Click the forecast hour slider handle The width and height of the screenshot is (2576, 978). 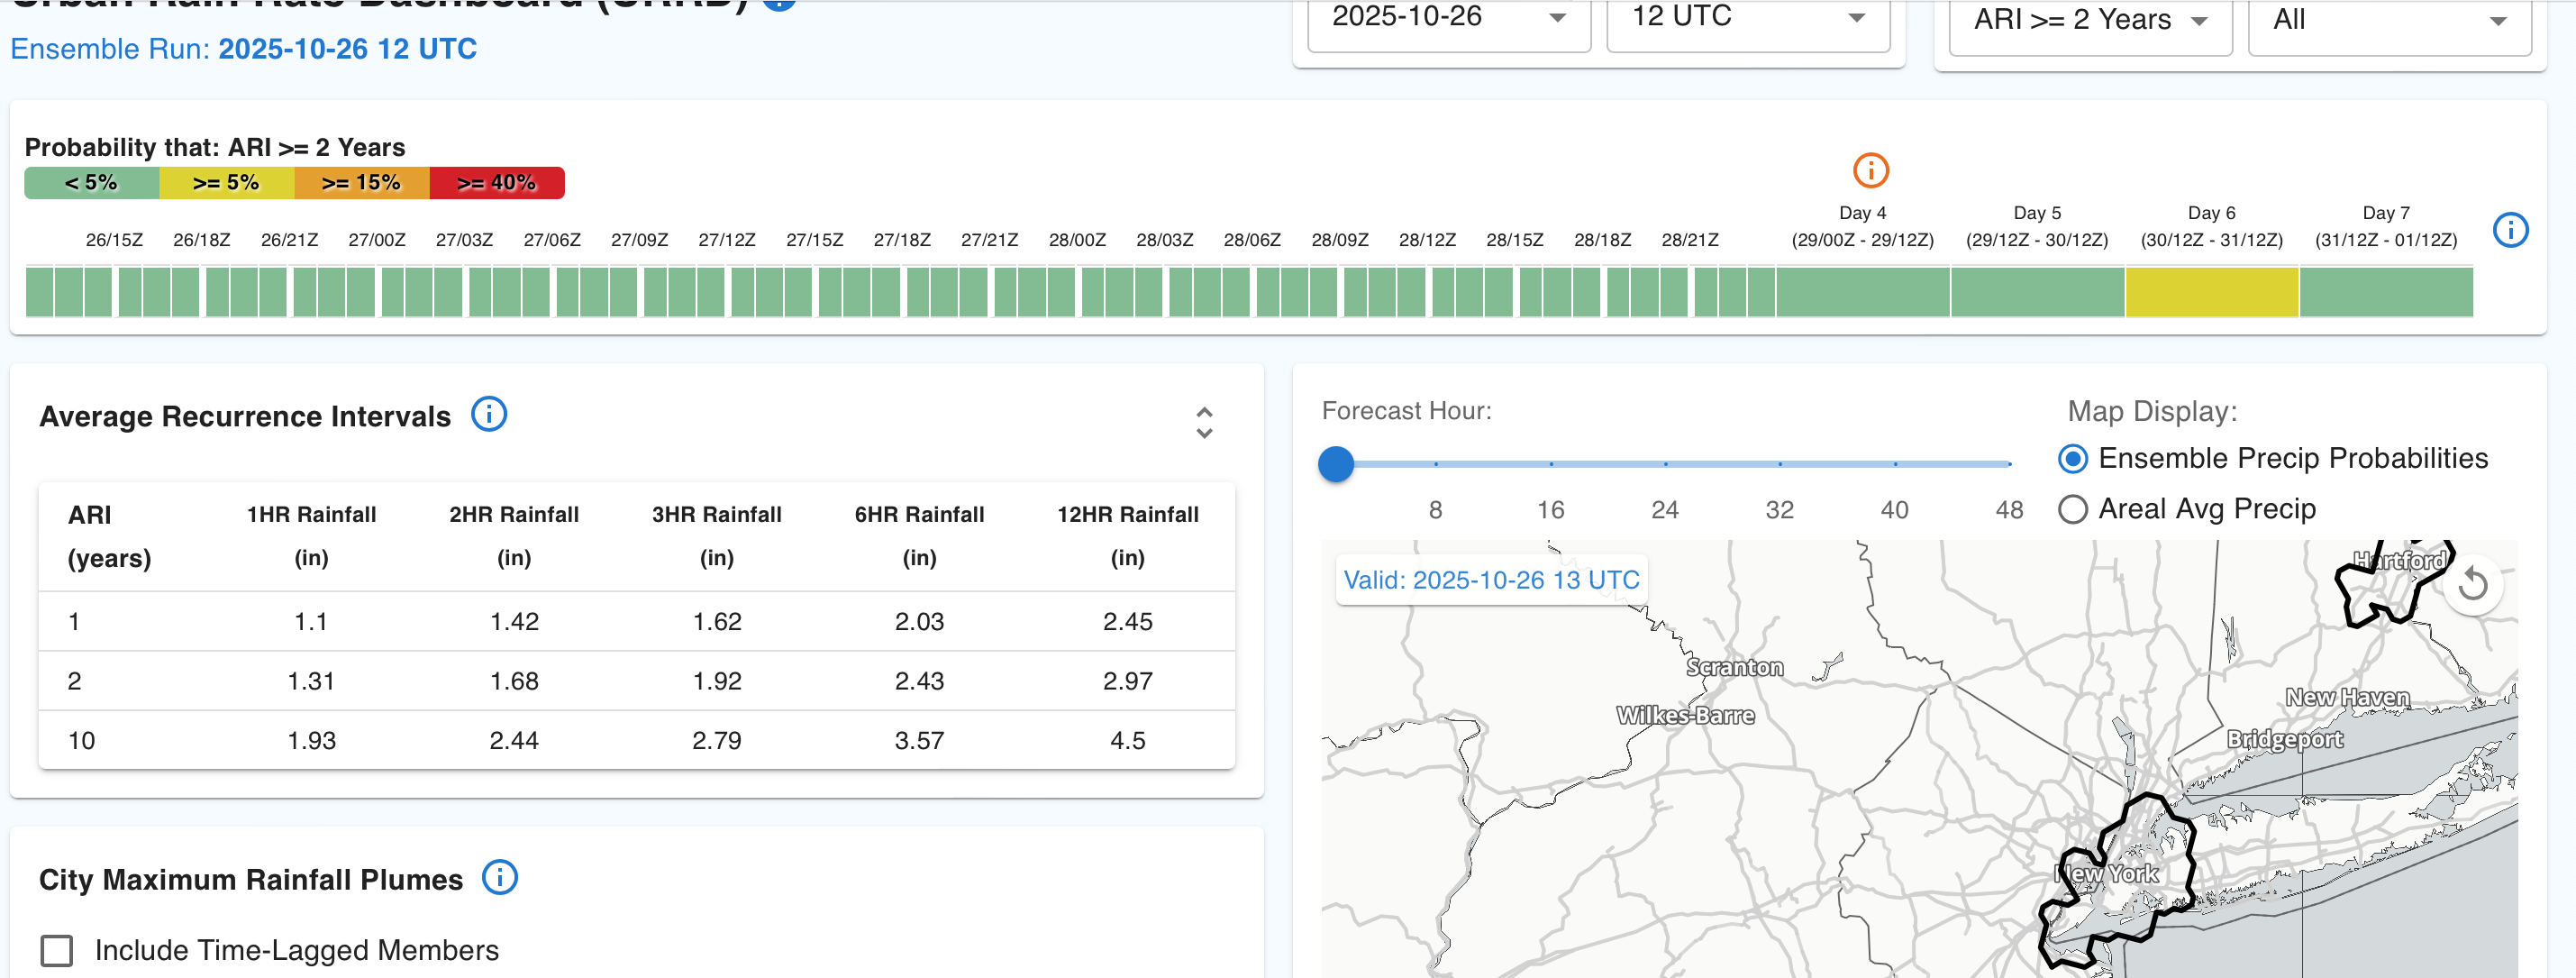1336,464
